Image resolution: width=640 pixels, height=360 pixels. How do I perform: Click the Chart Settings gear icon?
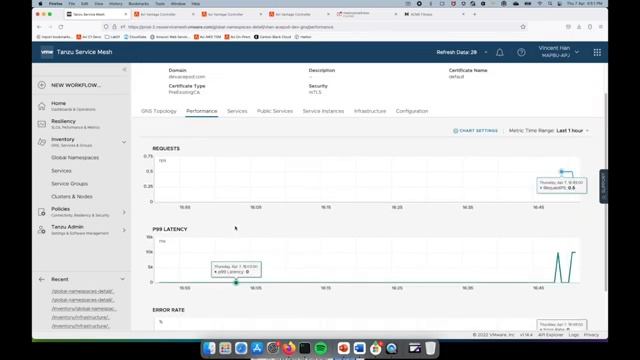click(456, 131)
